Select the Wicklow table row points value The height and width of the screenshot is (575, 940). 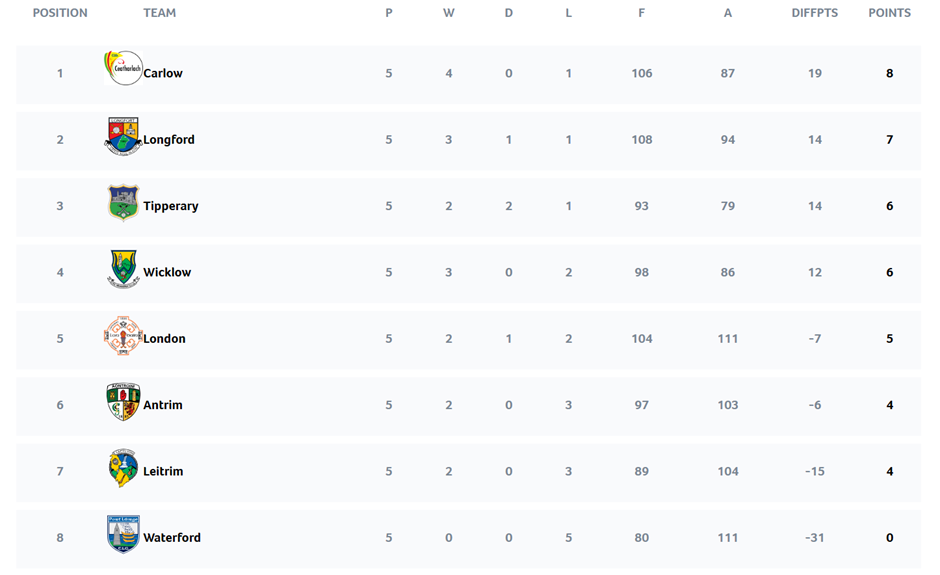coord(889,272)
